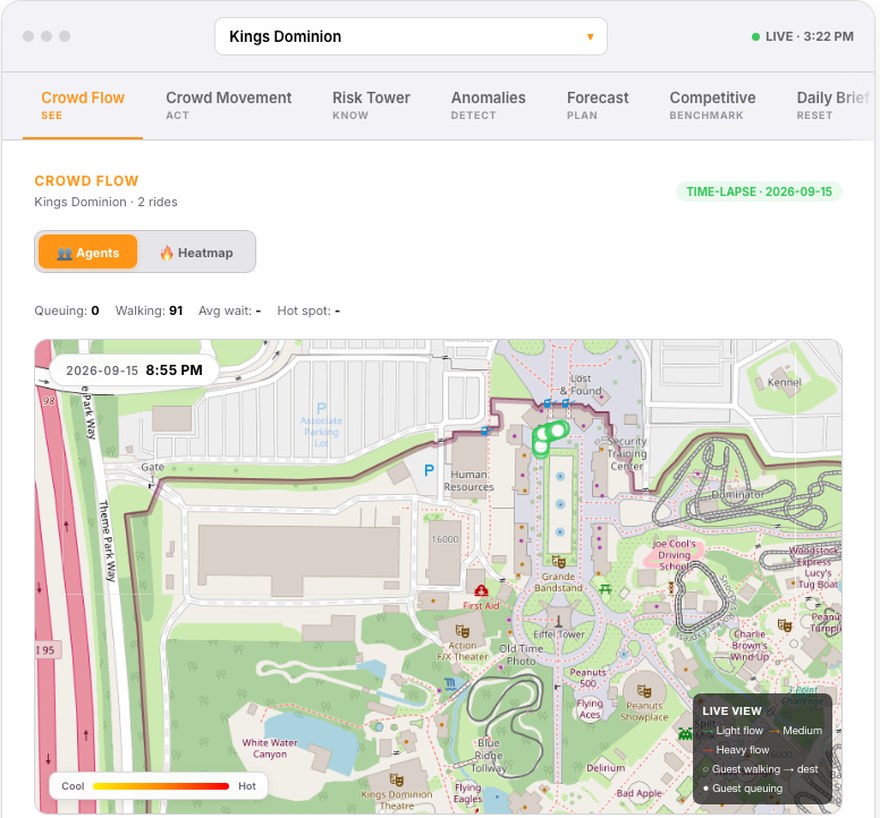Click the Bad Apple label
Image resolution: width=880 pixels, height=818 pixels.
coord(639,793)
